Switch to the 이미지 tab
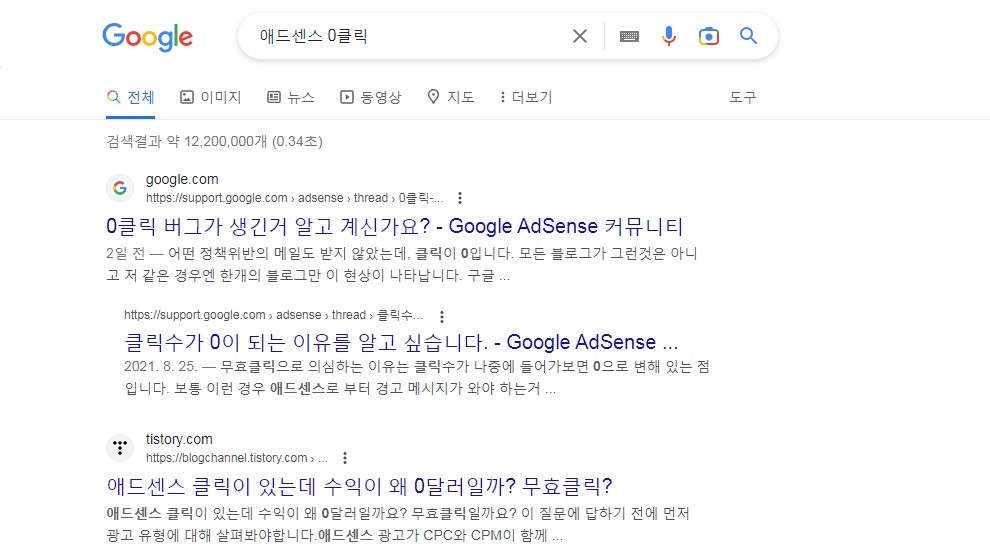The width and height of the screenshot is (990, 557). coord(211,97)
